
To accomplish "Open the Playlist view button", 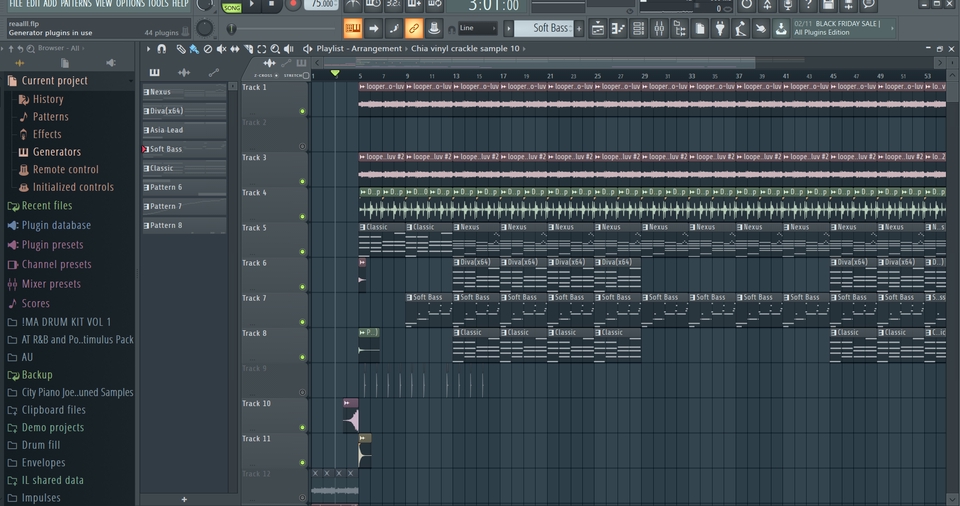I will [x=598, y=28].
